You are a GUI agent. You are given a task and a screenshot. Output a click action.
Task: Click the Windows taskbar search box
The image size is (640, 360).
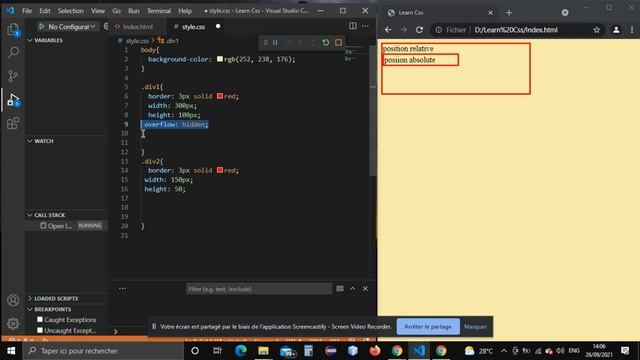coord(103,351)
